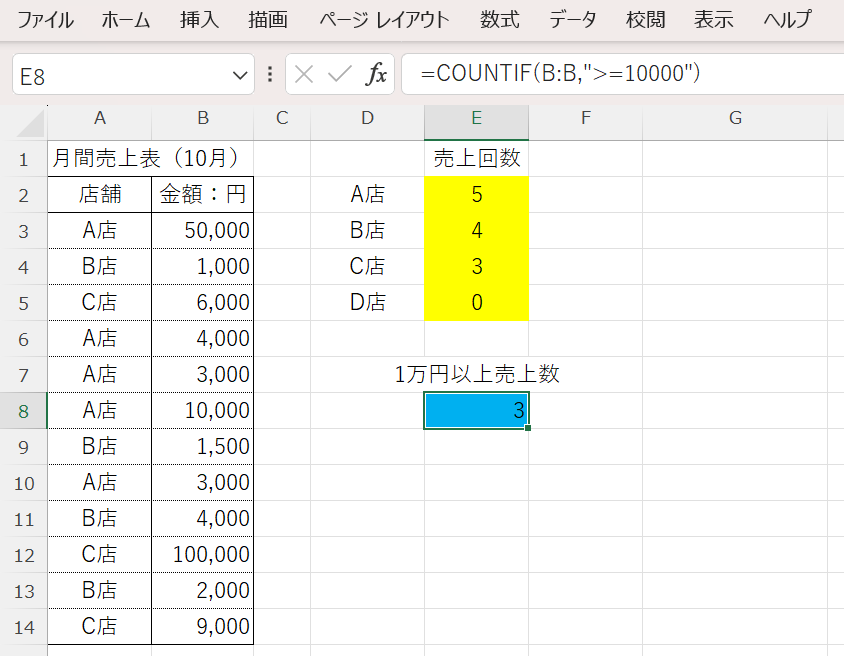
Task: Select the column G header
Action: pyautogui.click(x=735, y=118)
